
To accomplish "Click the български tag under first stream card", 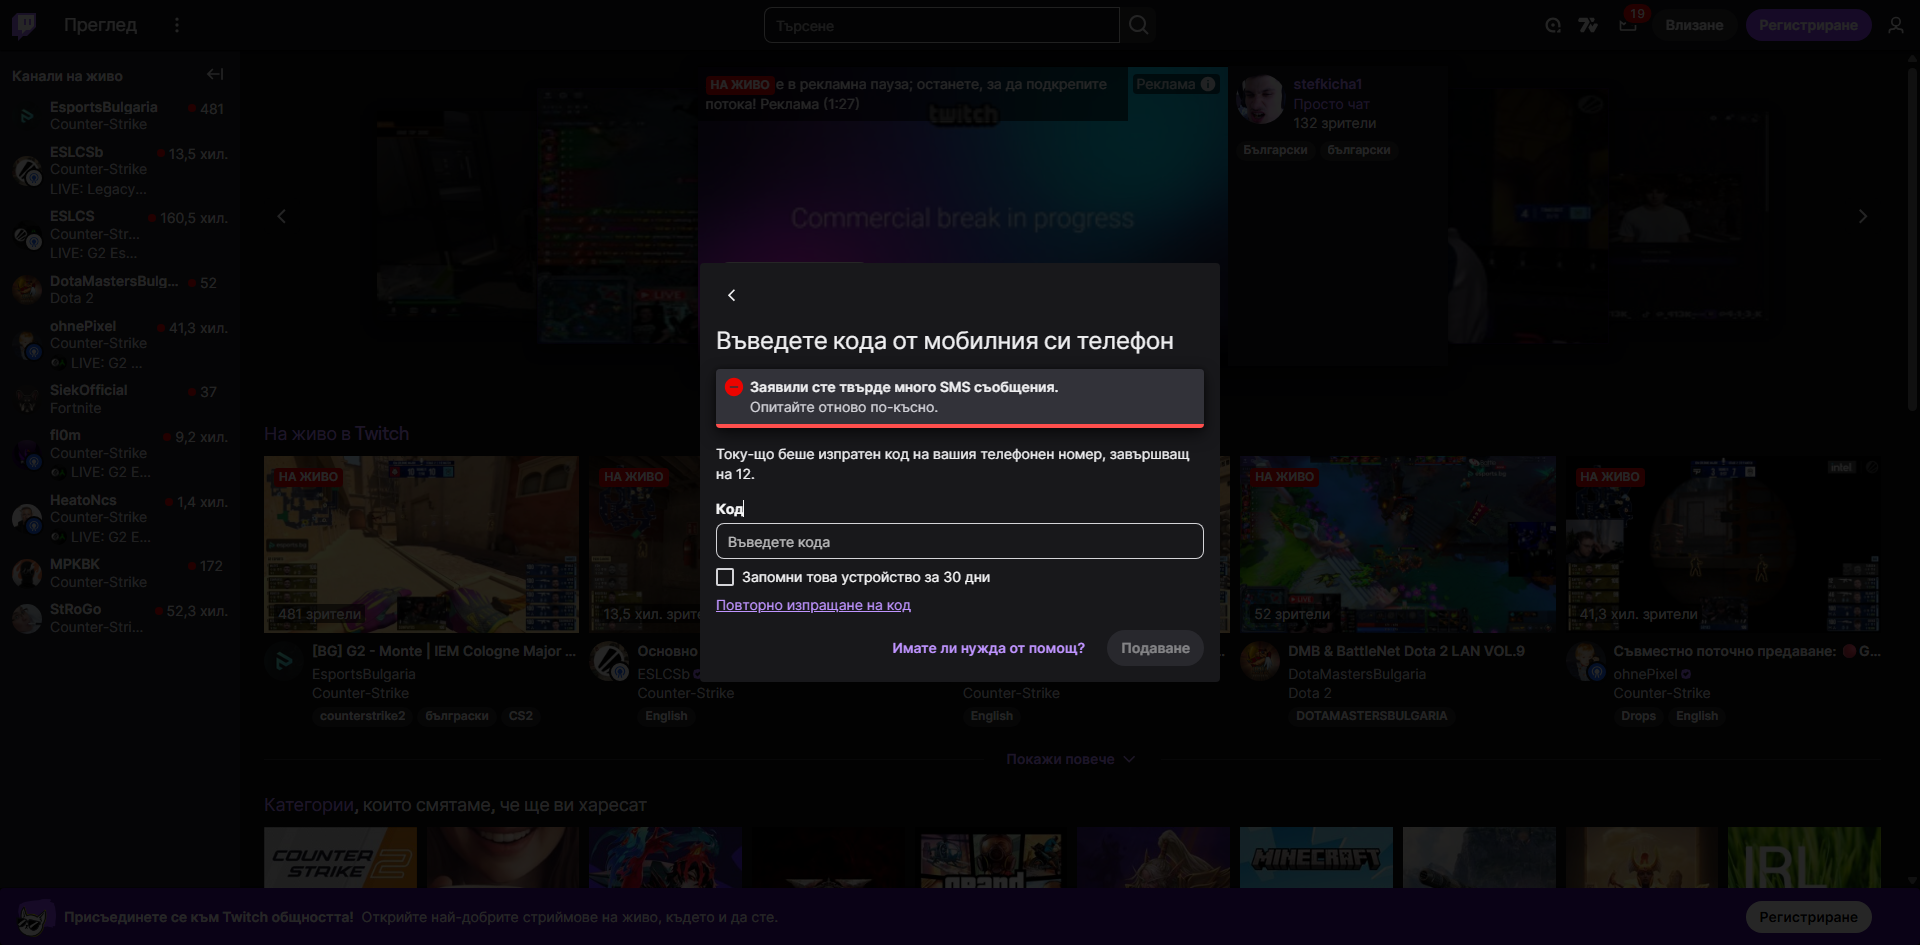I will click(x=457, y=716).
